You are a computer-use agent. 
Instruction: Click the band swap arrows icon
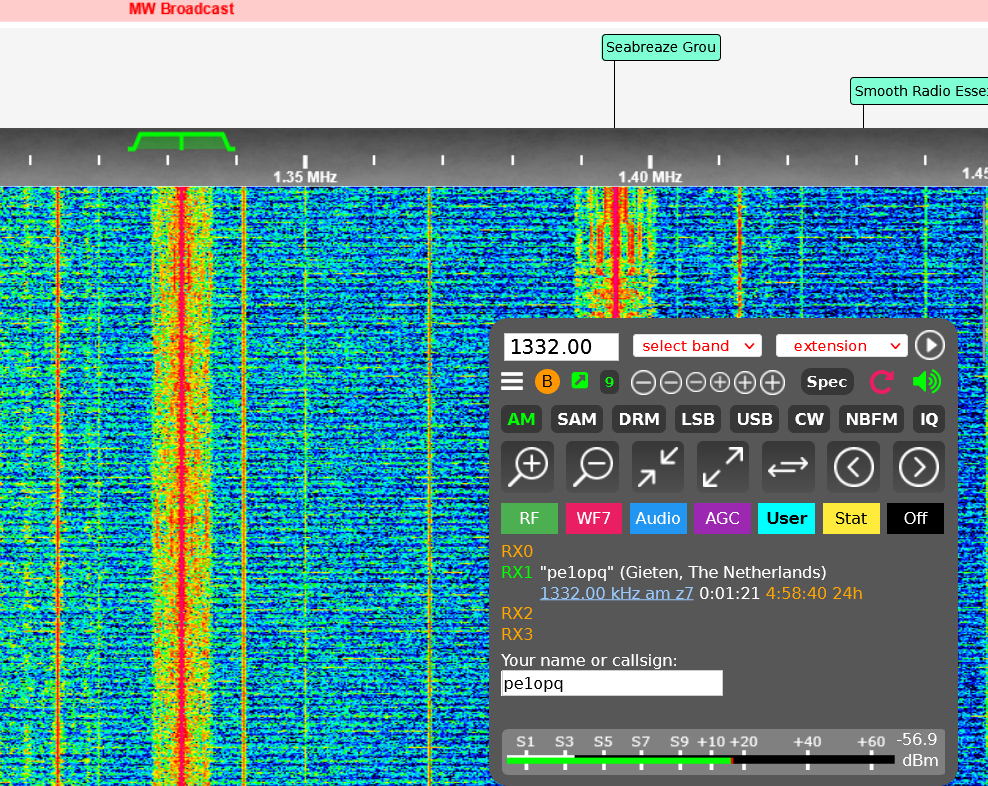(788, 466)
